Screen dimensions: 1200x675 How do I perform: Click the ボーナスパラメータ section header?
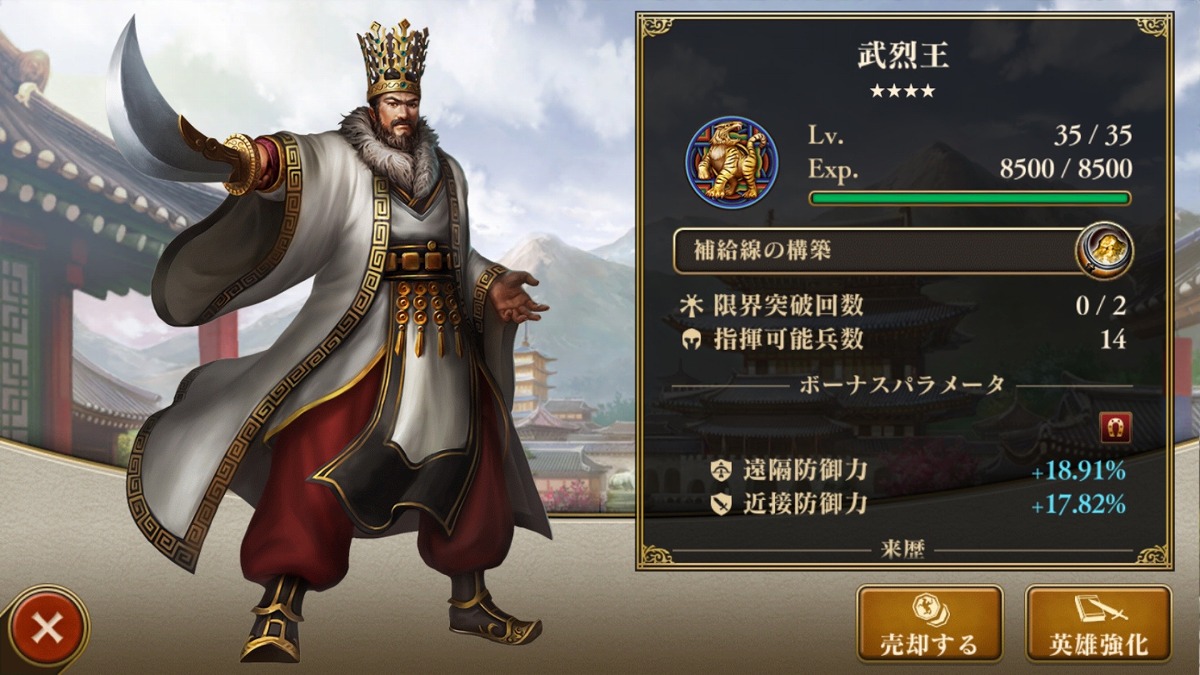903,385
